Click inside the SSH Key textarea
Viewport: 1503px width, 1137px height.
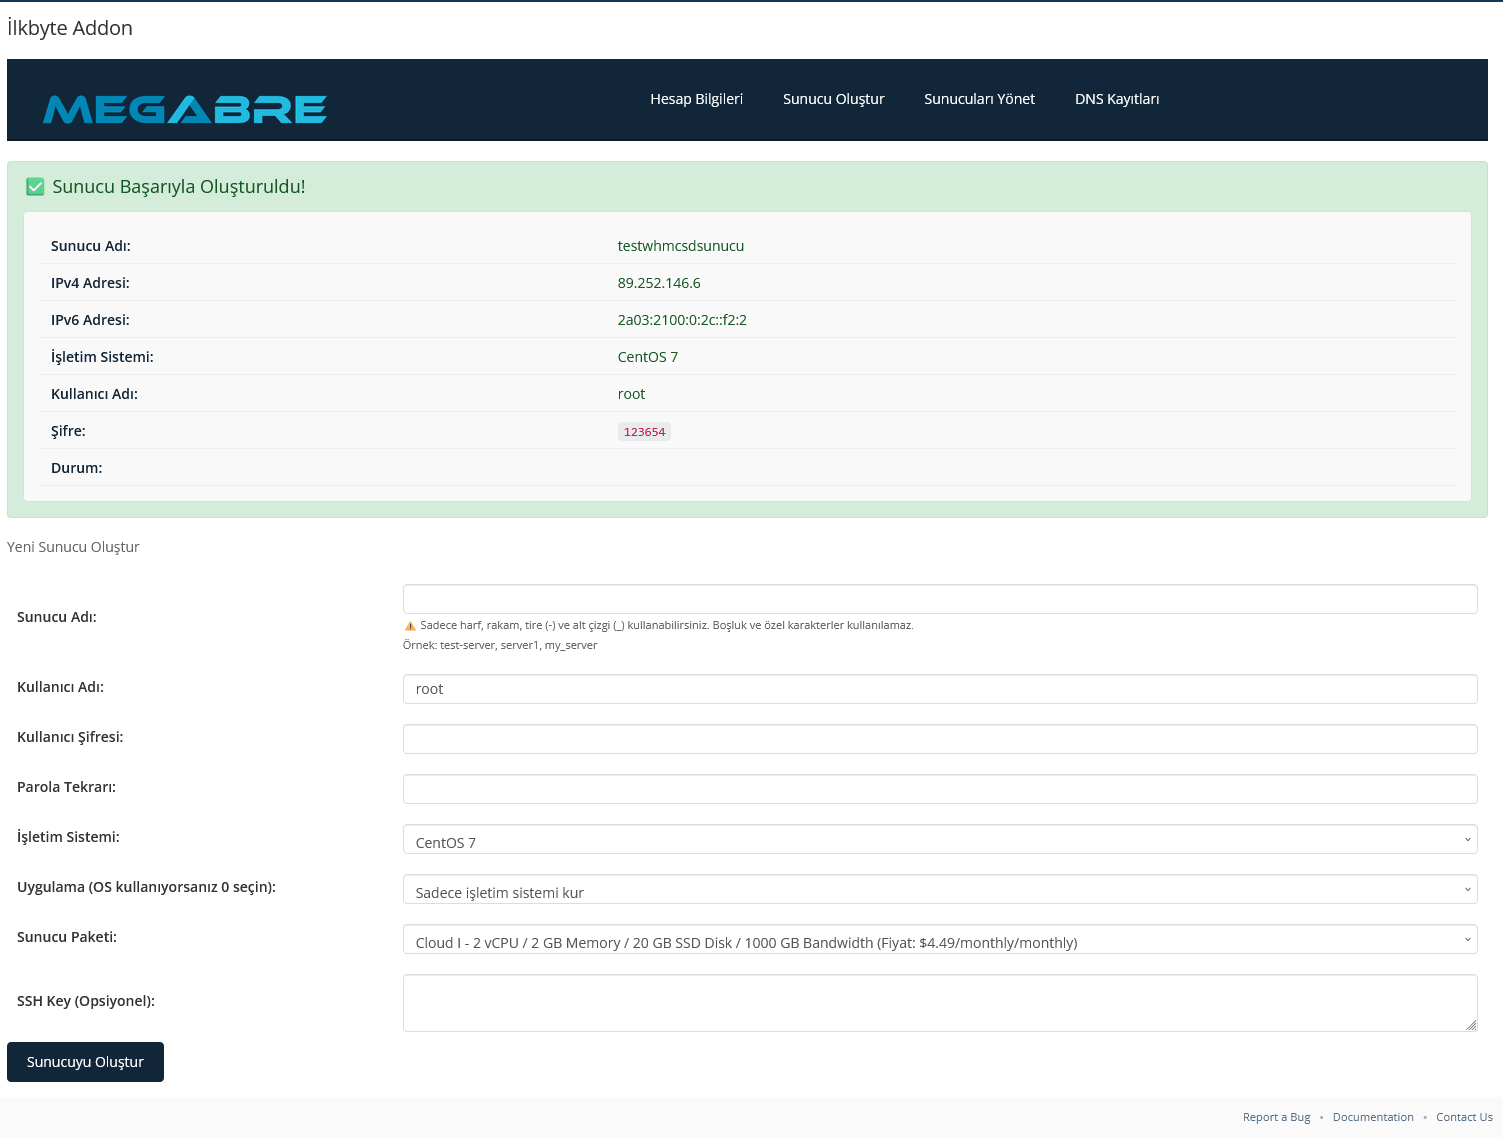point(939,1003)
